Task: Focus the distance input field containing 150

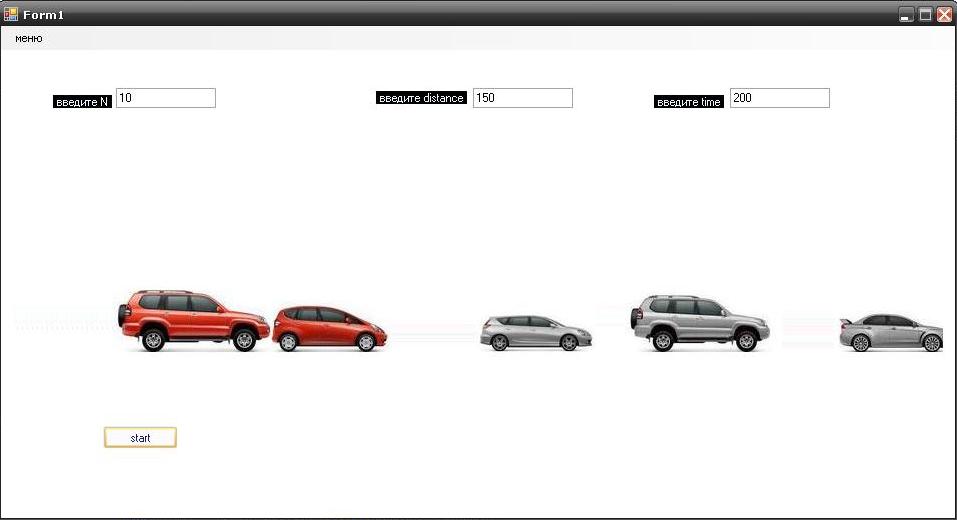Action: (x=523, y=98)
